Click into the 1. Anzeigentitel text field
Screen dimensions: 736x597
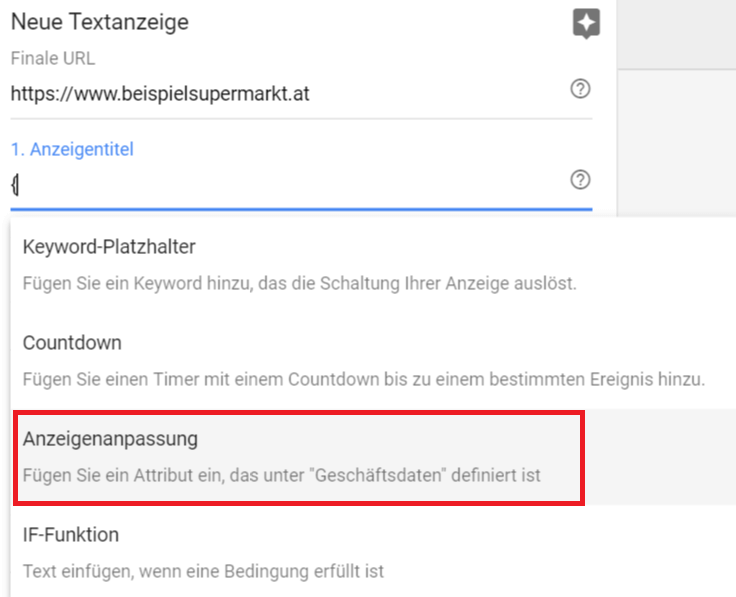[x=290, y=184]
